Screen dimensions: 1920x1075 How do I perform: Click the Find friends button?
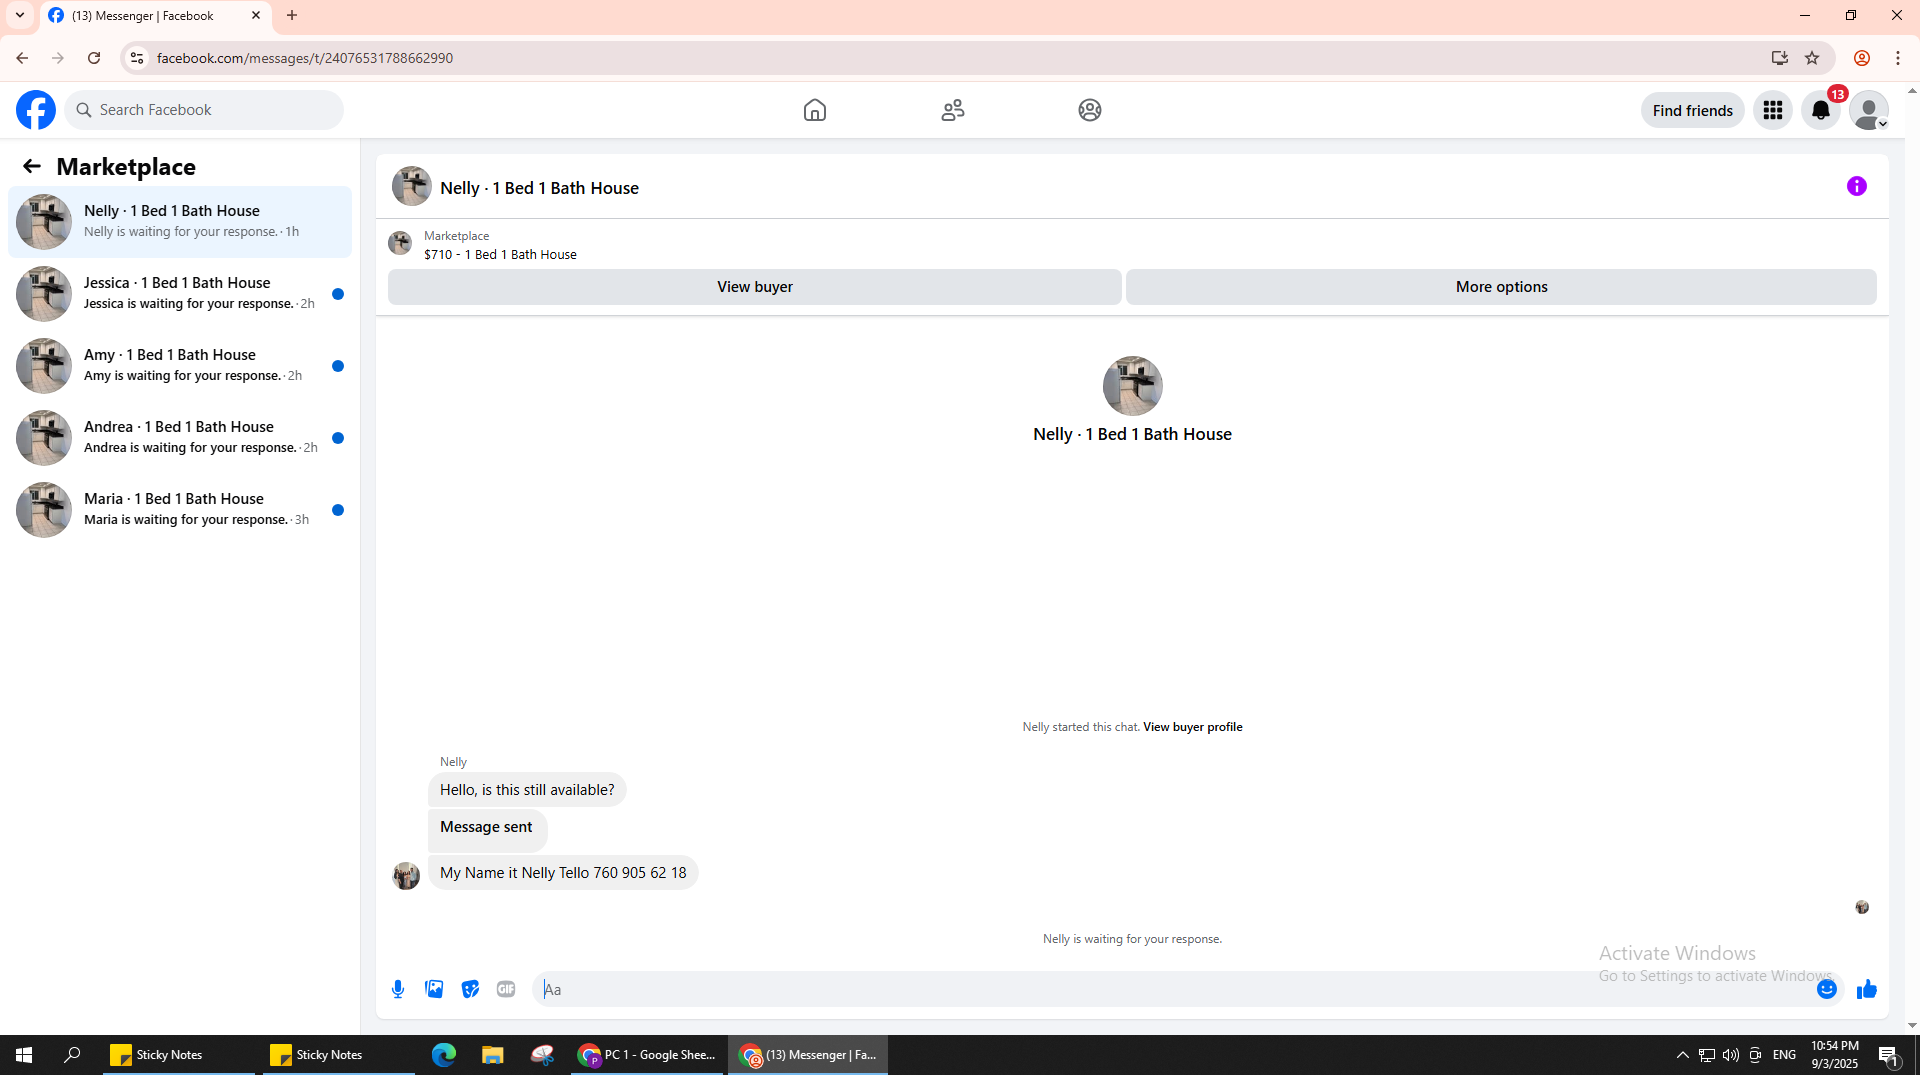click(1693, 110)
